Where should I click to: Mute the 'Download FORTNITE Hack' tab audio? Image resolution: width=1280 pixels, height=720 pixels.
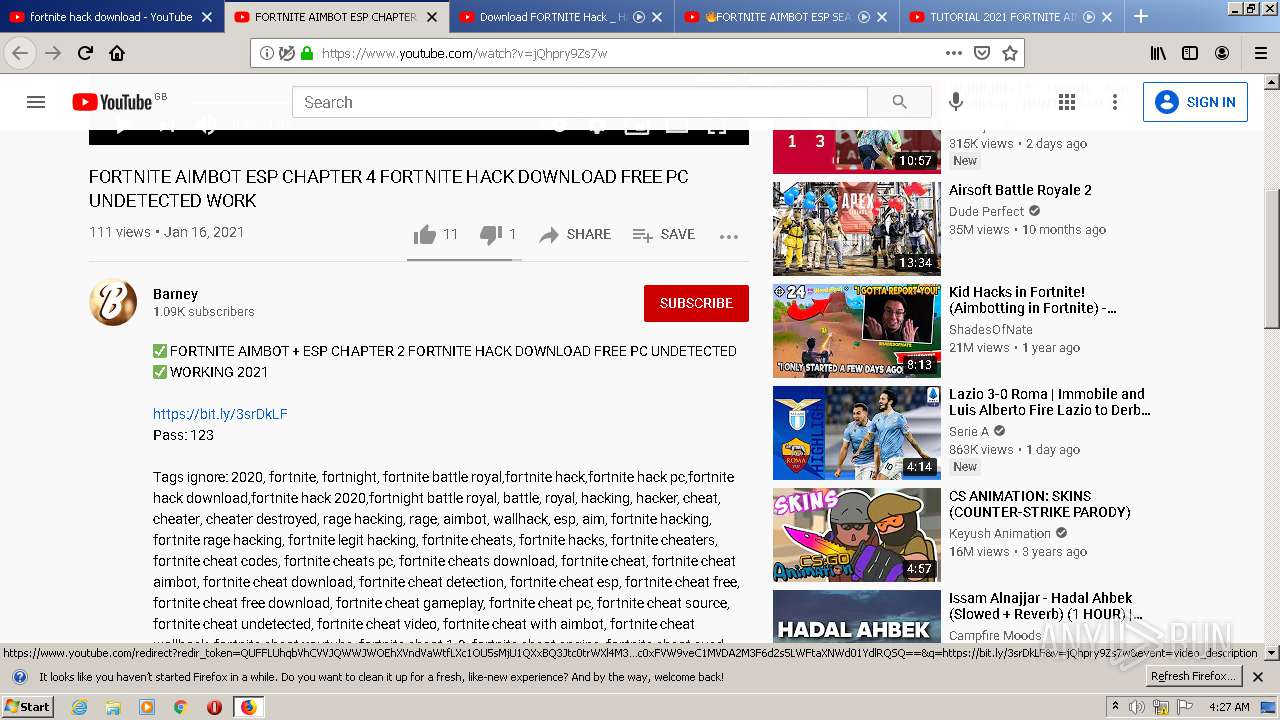pyautogui.click(x=639, y=17)
